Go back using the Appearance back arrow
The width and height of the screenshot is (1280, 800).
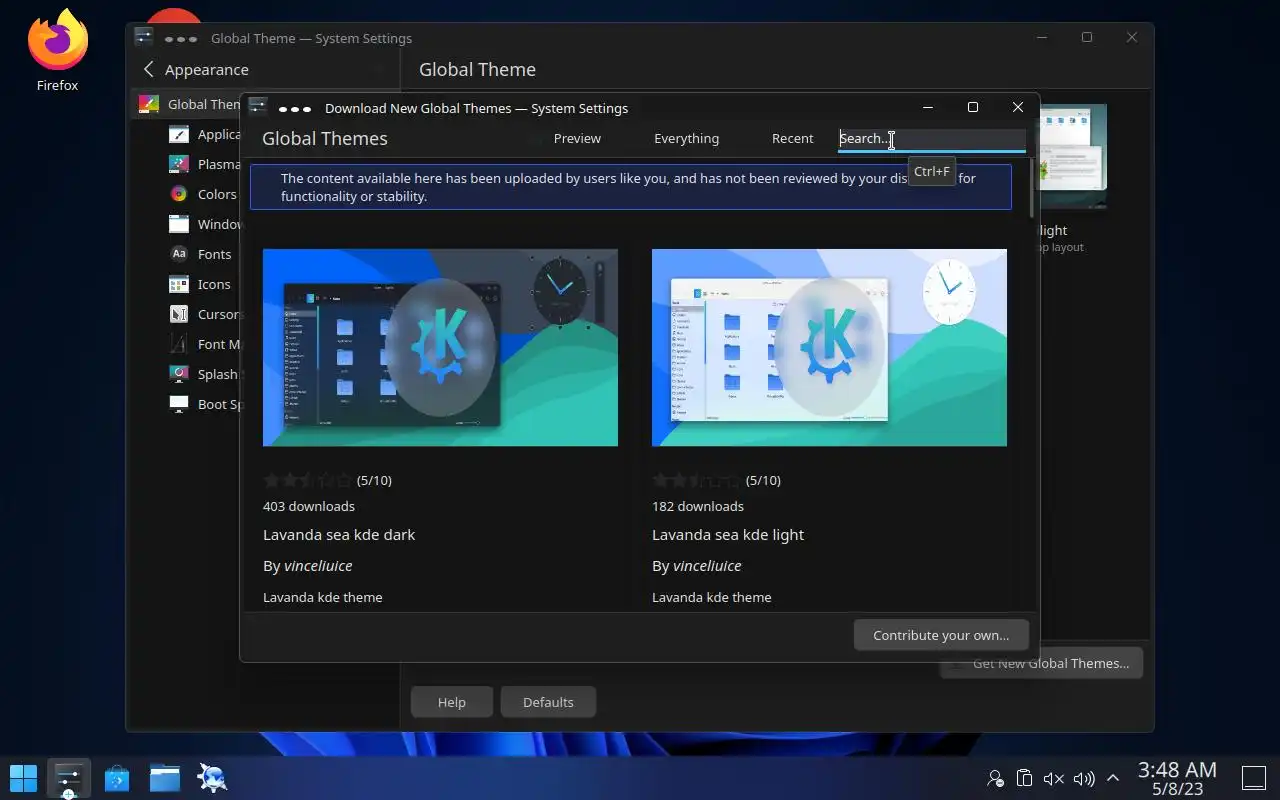point(149,69)
